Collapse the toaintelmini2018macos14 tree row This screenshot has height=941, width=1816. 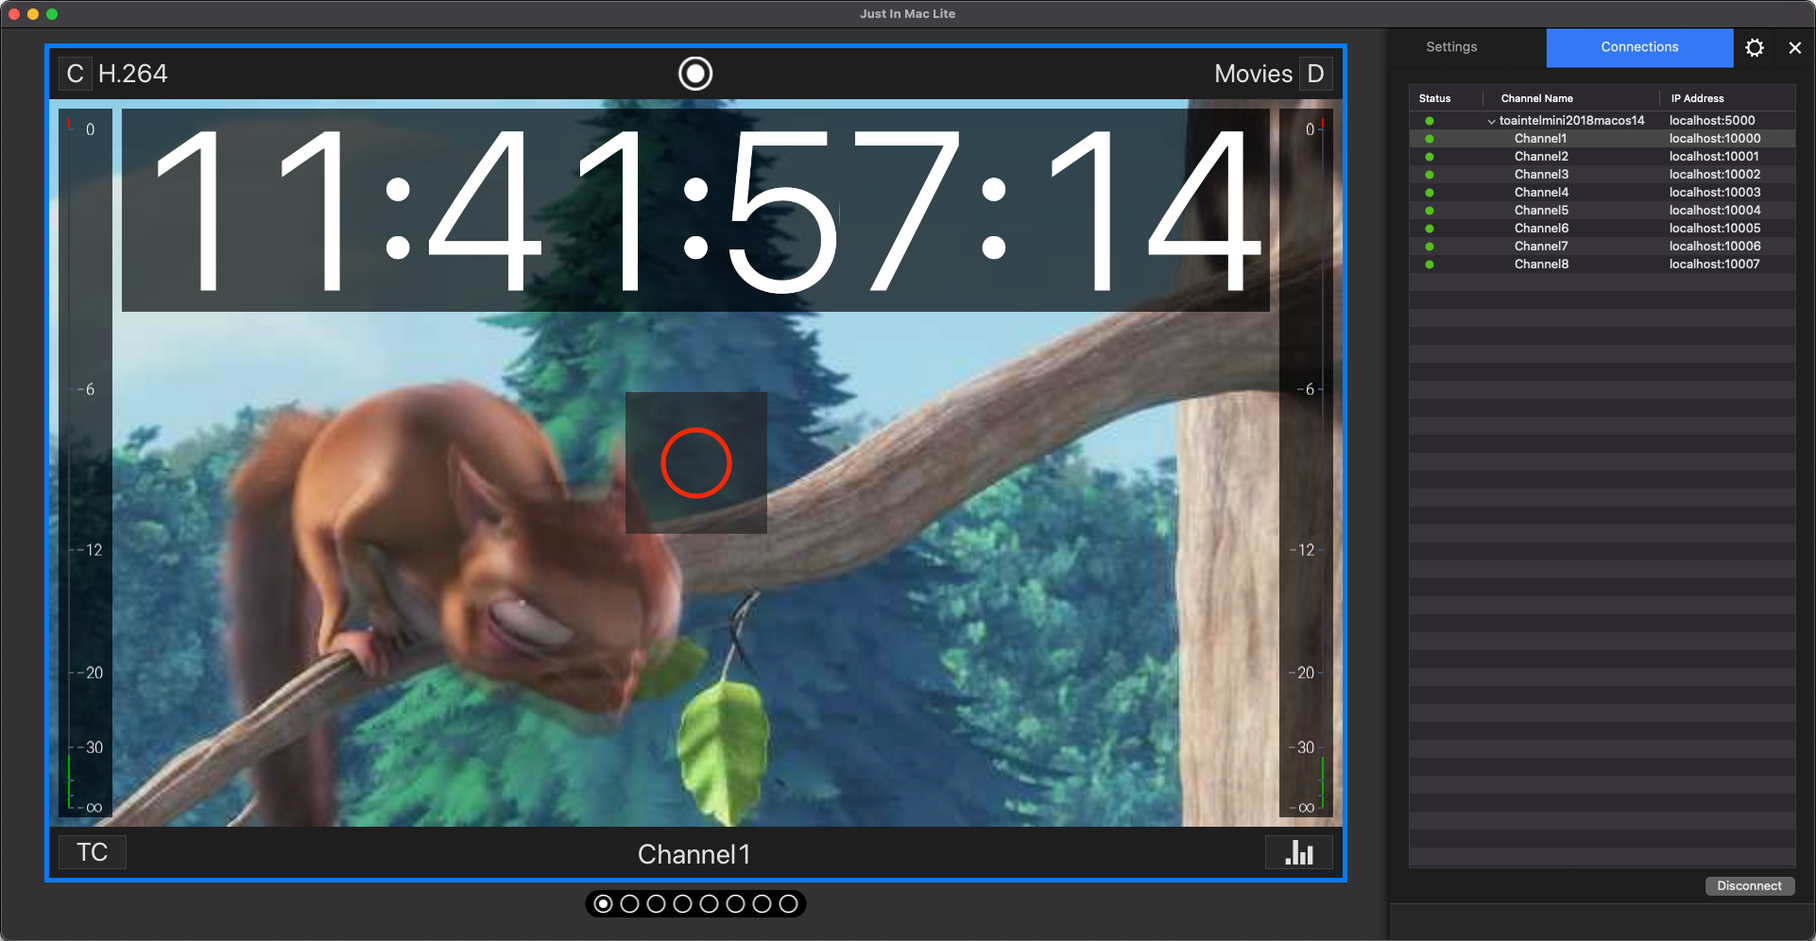1491,121
